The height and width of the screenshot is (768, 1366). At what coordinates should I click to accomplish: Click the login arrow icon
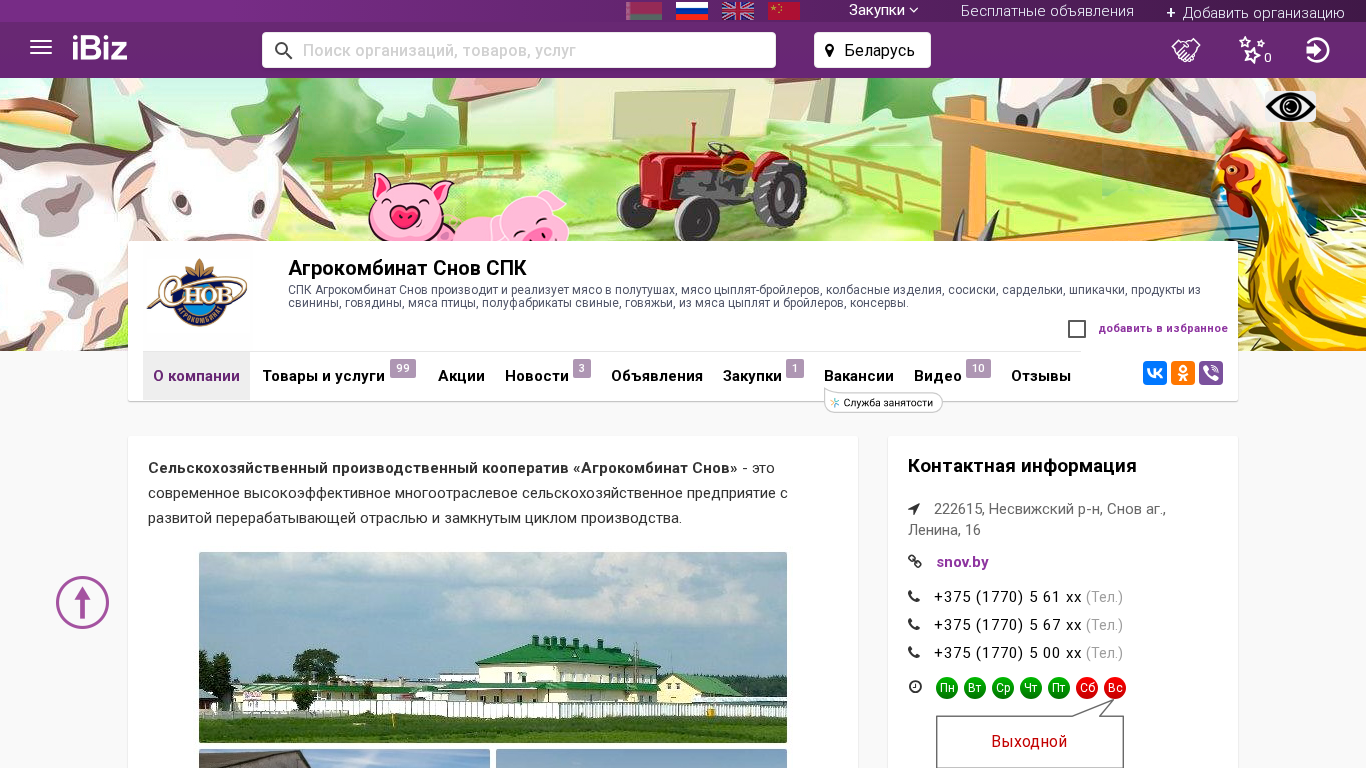1318,50
